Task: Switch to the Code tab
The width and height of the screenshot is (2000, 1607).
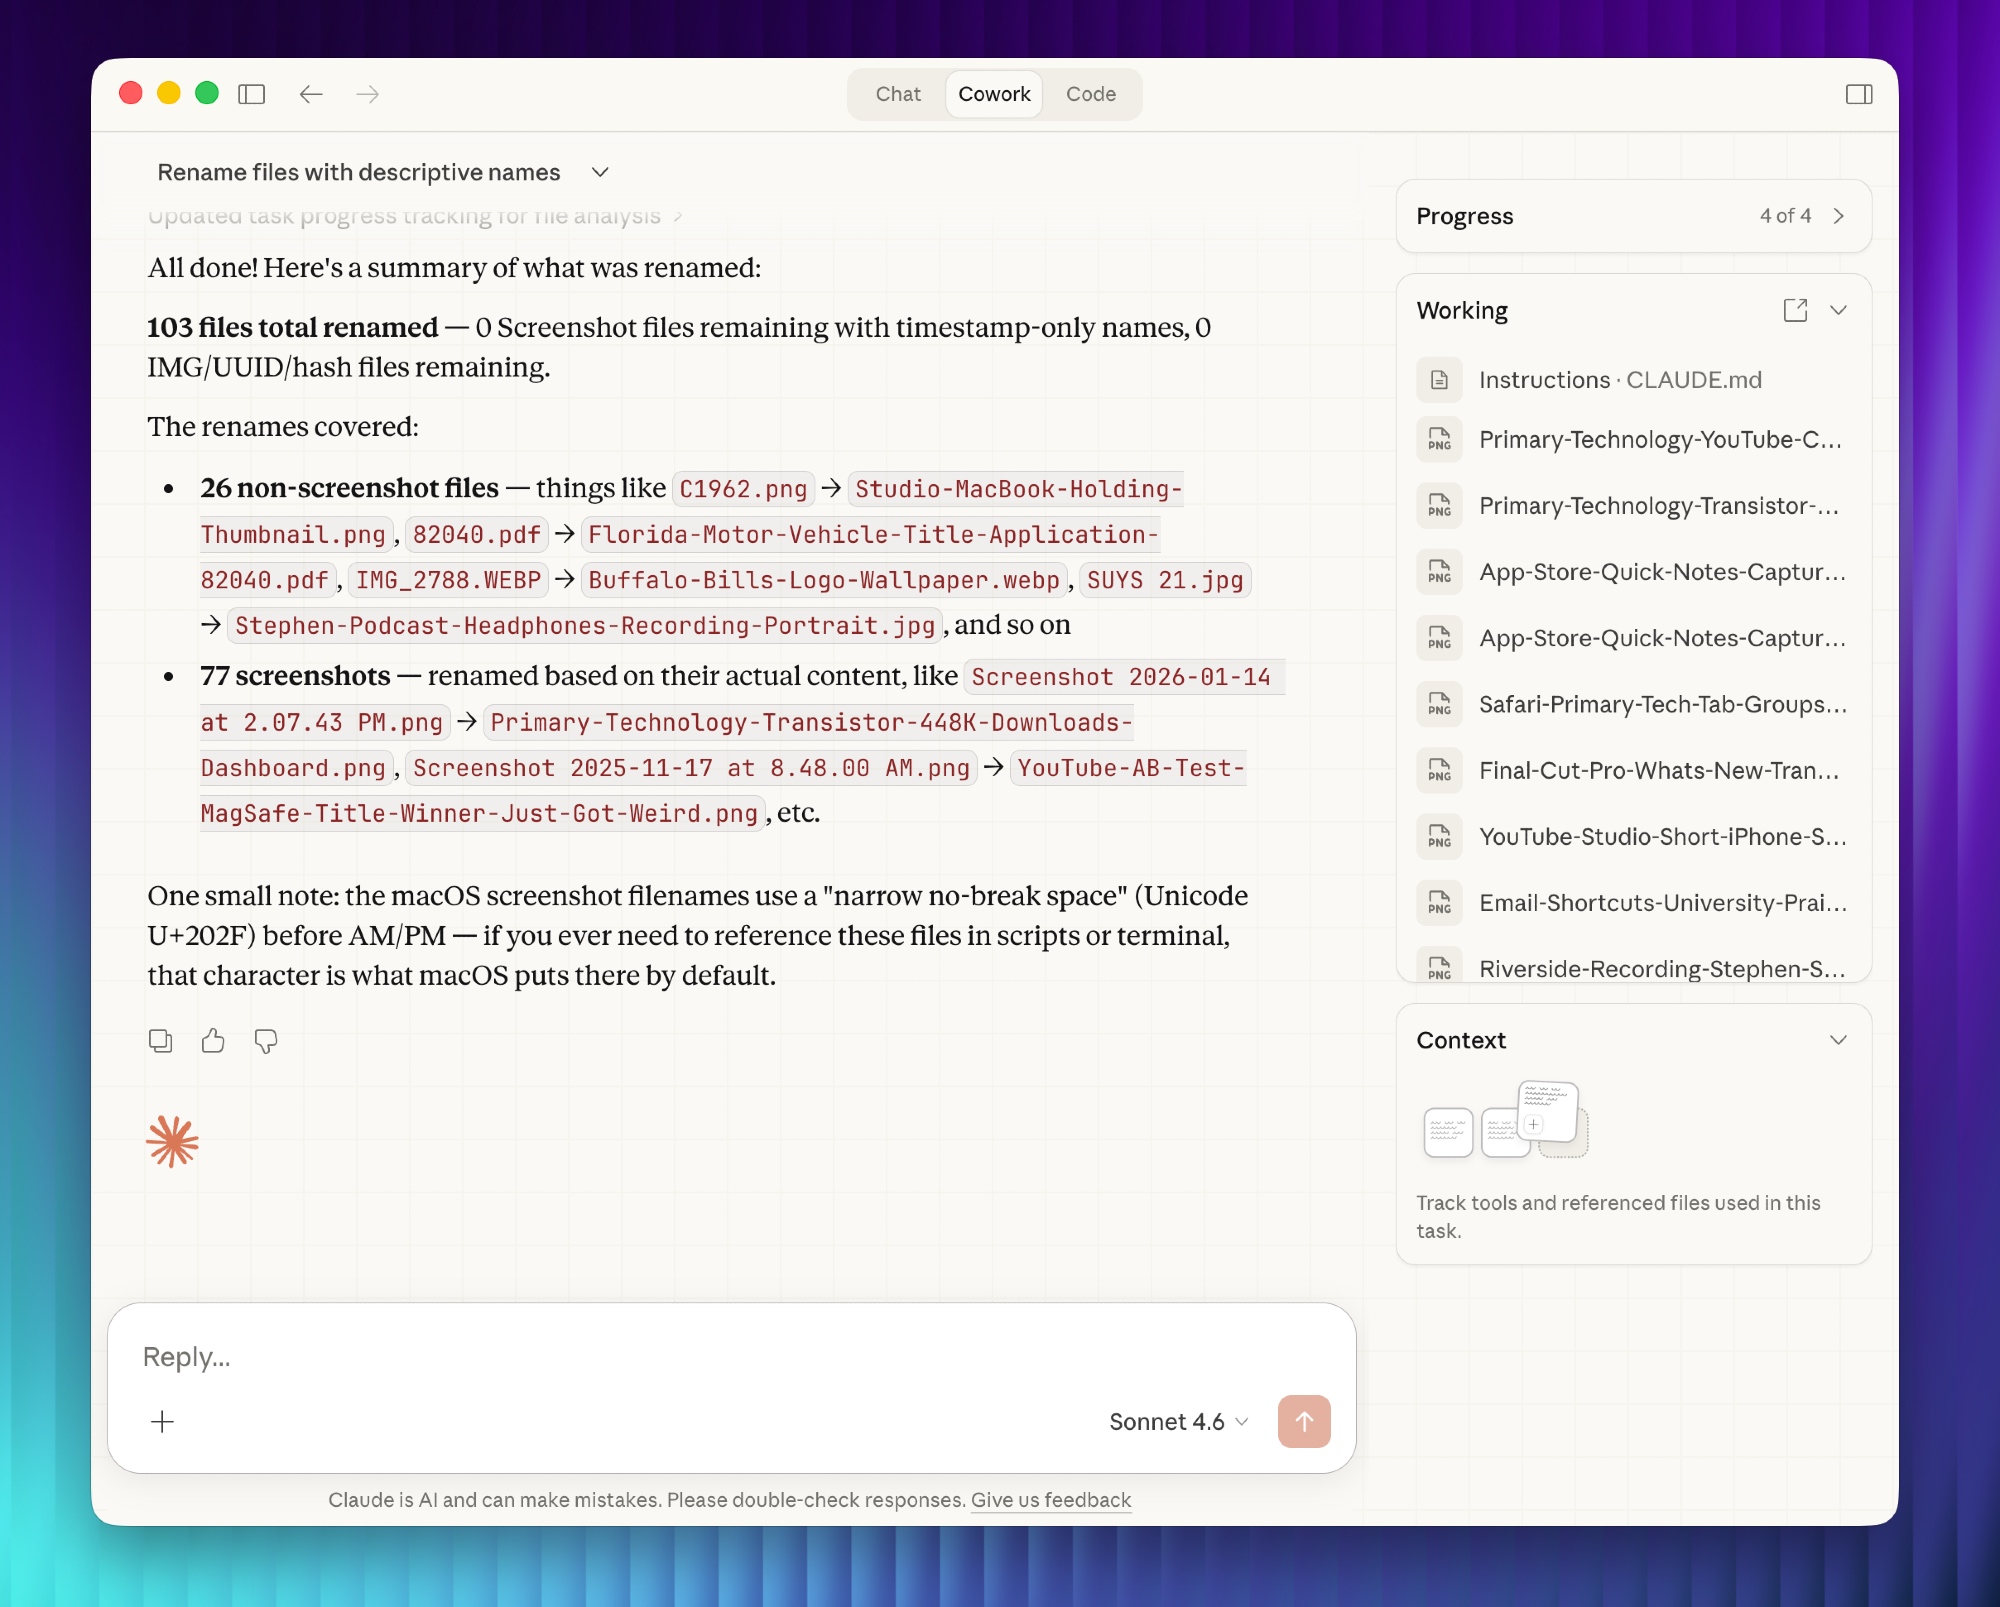Action: [x=1090, y=94]
